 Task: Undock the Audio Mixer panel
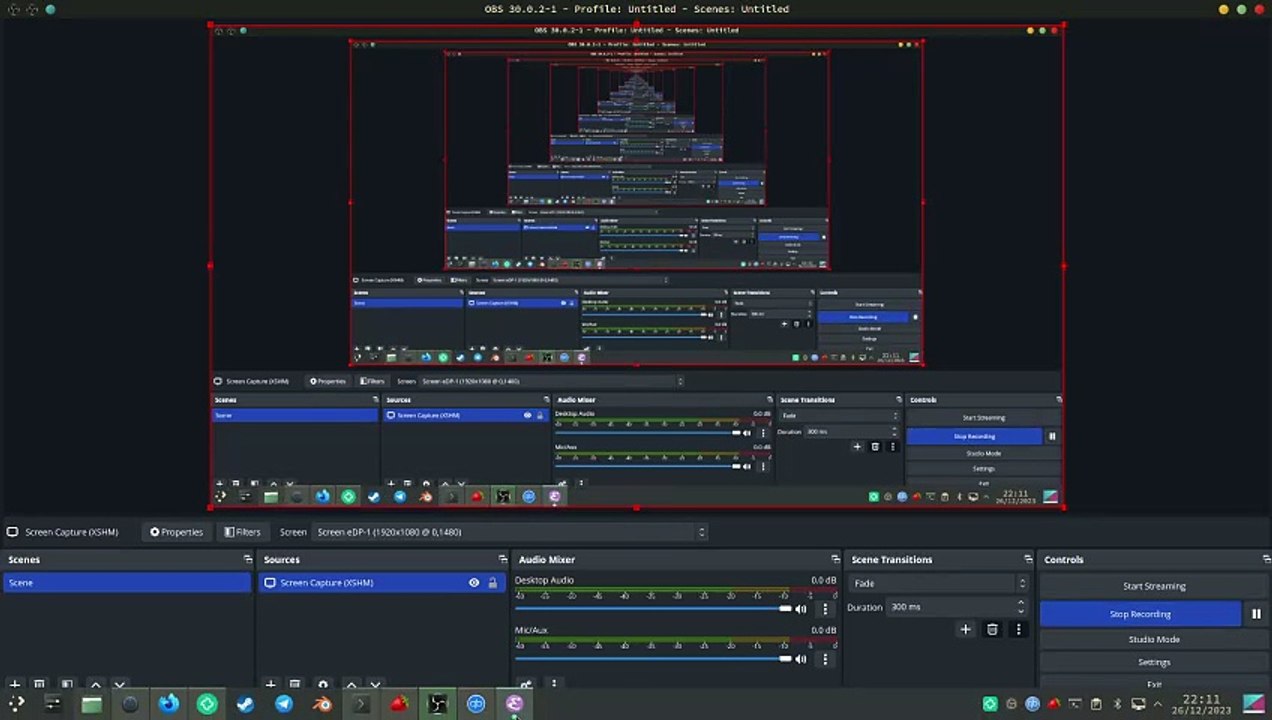tap(835, 560)
